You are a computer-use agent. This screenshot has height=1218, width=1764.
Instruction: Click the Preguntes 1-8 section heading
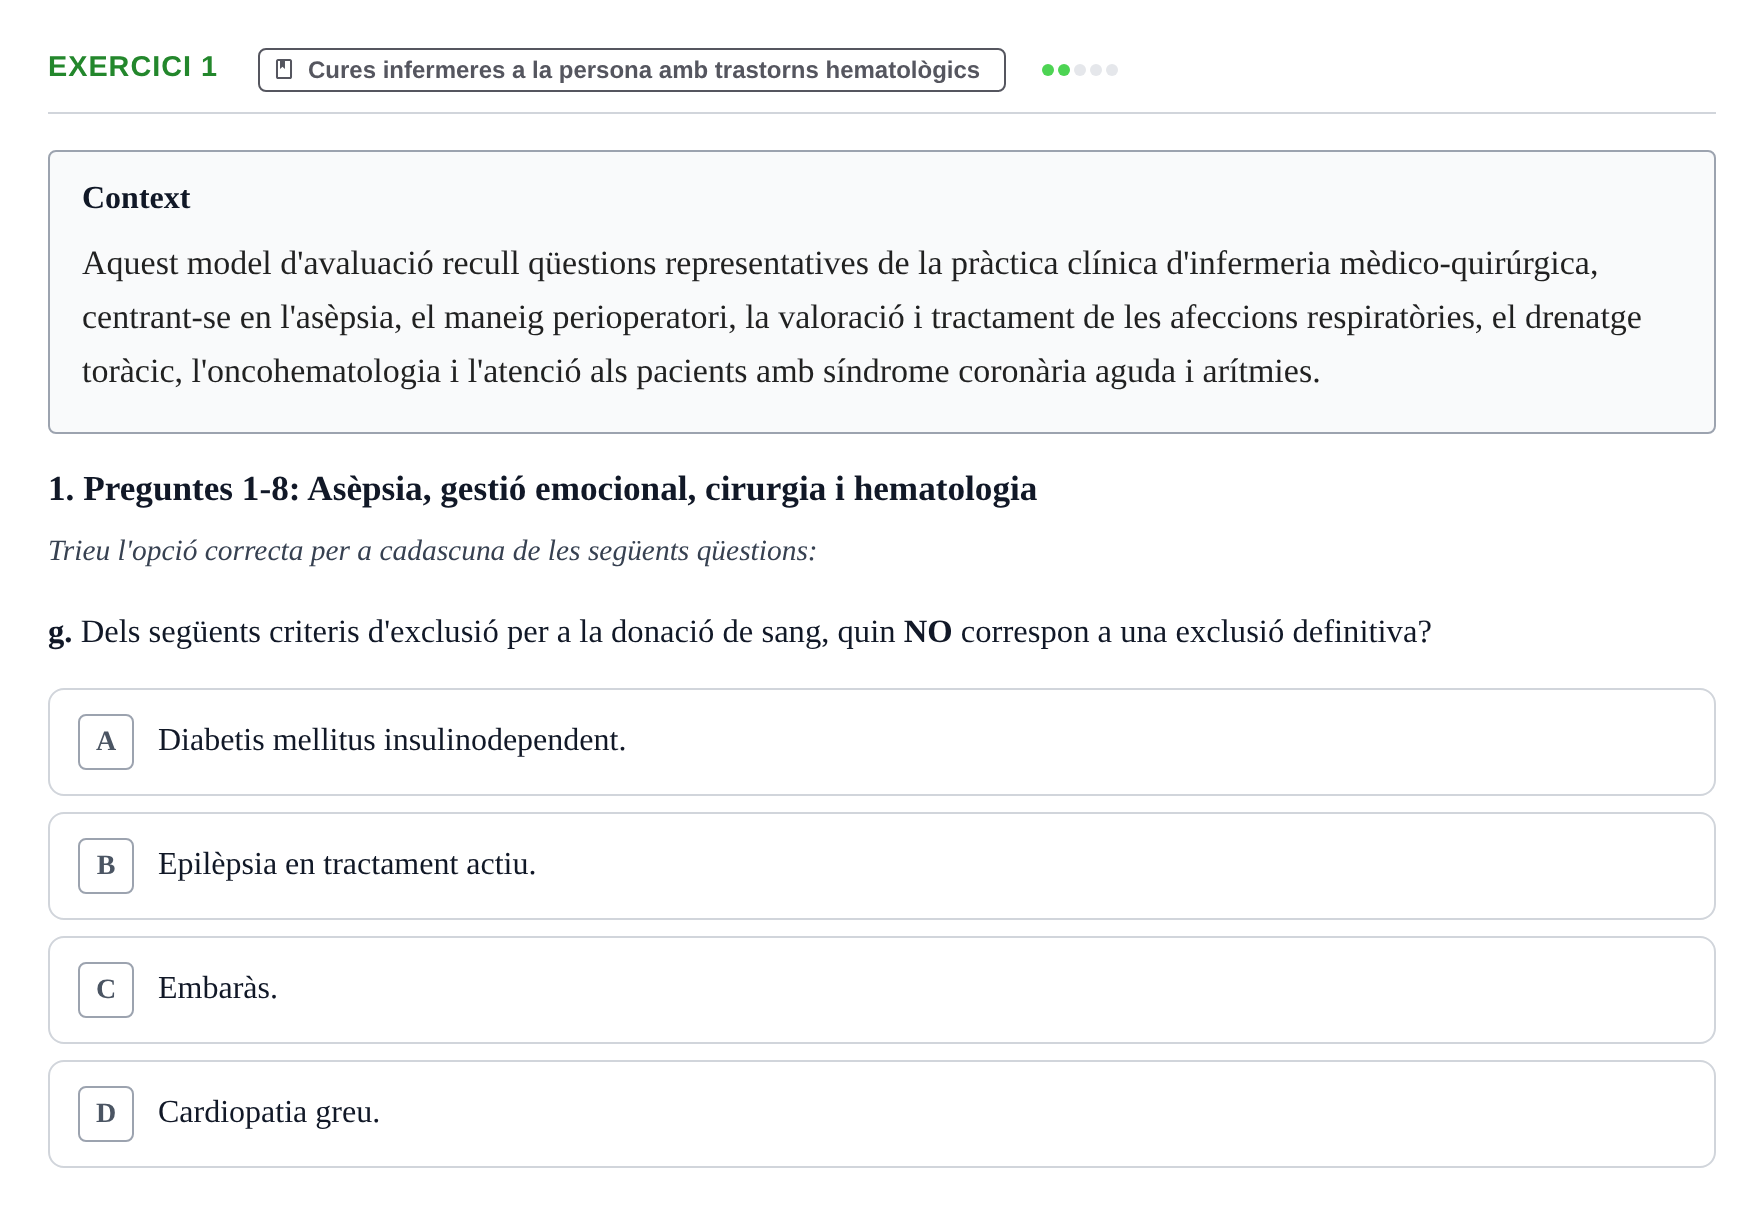[542, 489]
